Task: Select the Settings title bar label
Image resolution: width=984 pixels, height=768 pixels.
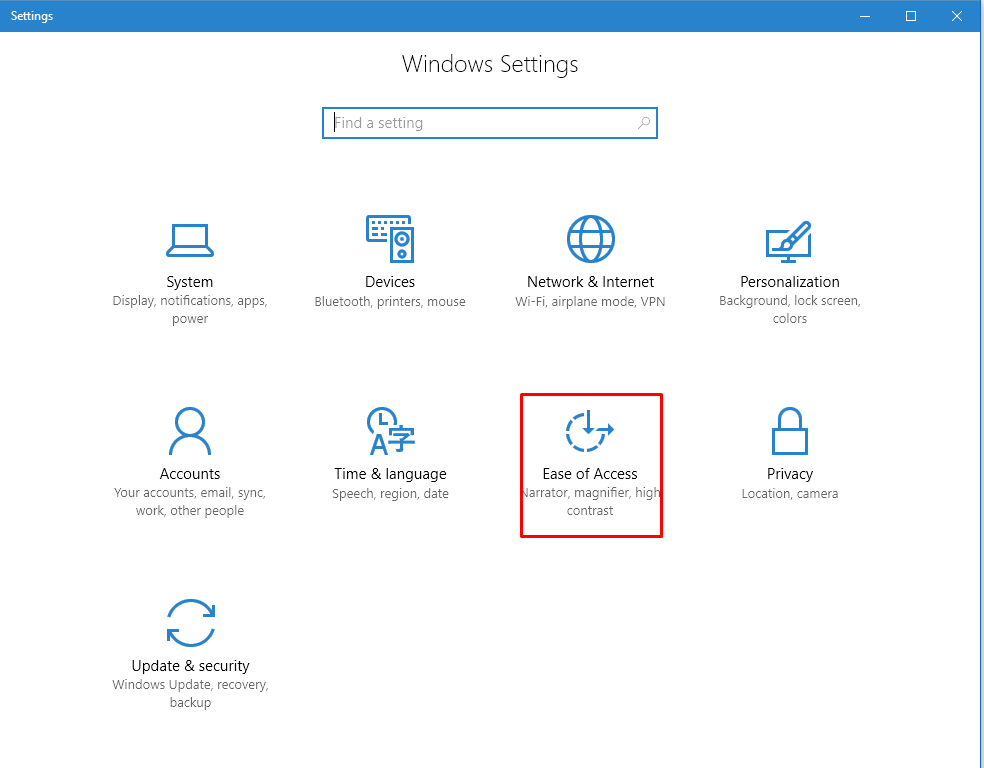Action: [x=31, y=15]
